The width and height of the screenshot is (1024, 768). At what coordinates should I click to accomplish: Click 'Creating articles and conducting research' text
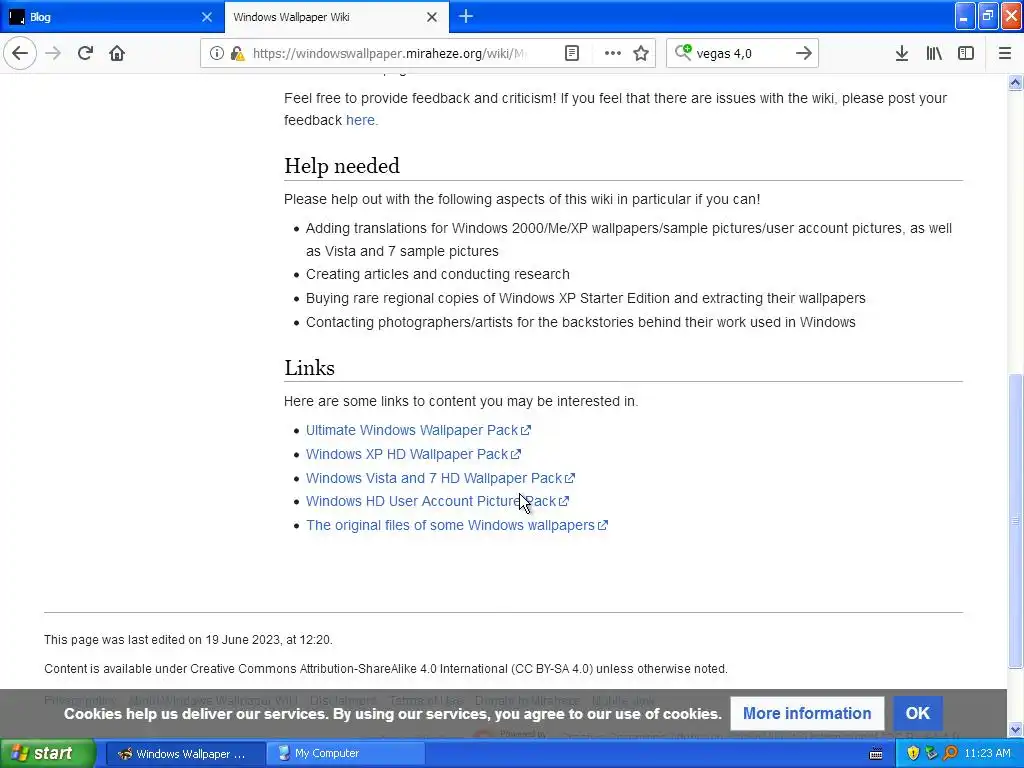(438, 274)
